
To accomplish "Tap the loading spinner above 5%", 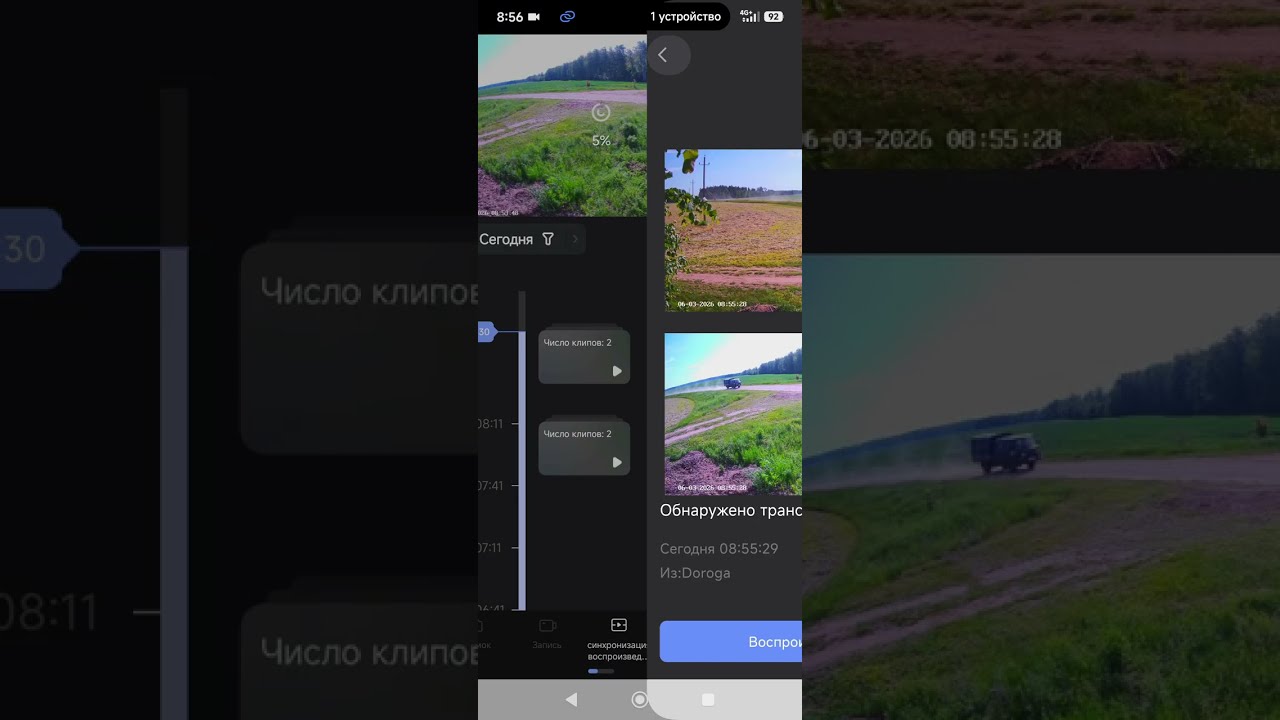I will (601, 112).
